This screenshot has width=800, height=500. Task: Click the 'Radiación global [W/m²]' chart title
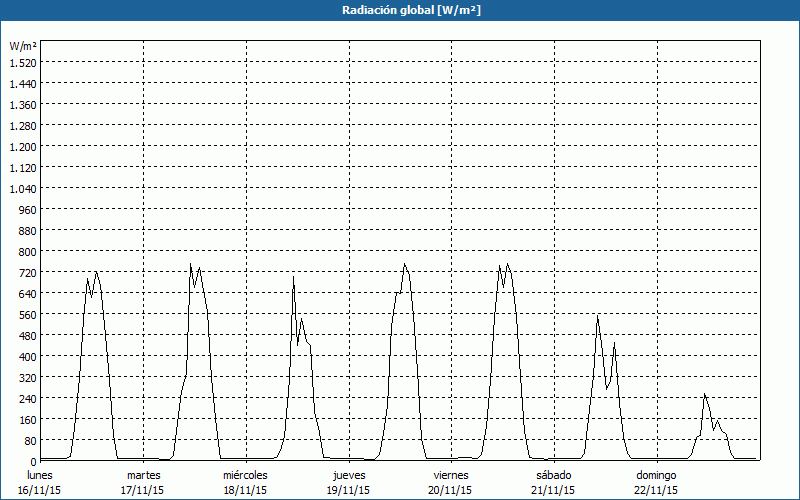(x=411, y=10)
